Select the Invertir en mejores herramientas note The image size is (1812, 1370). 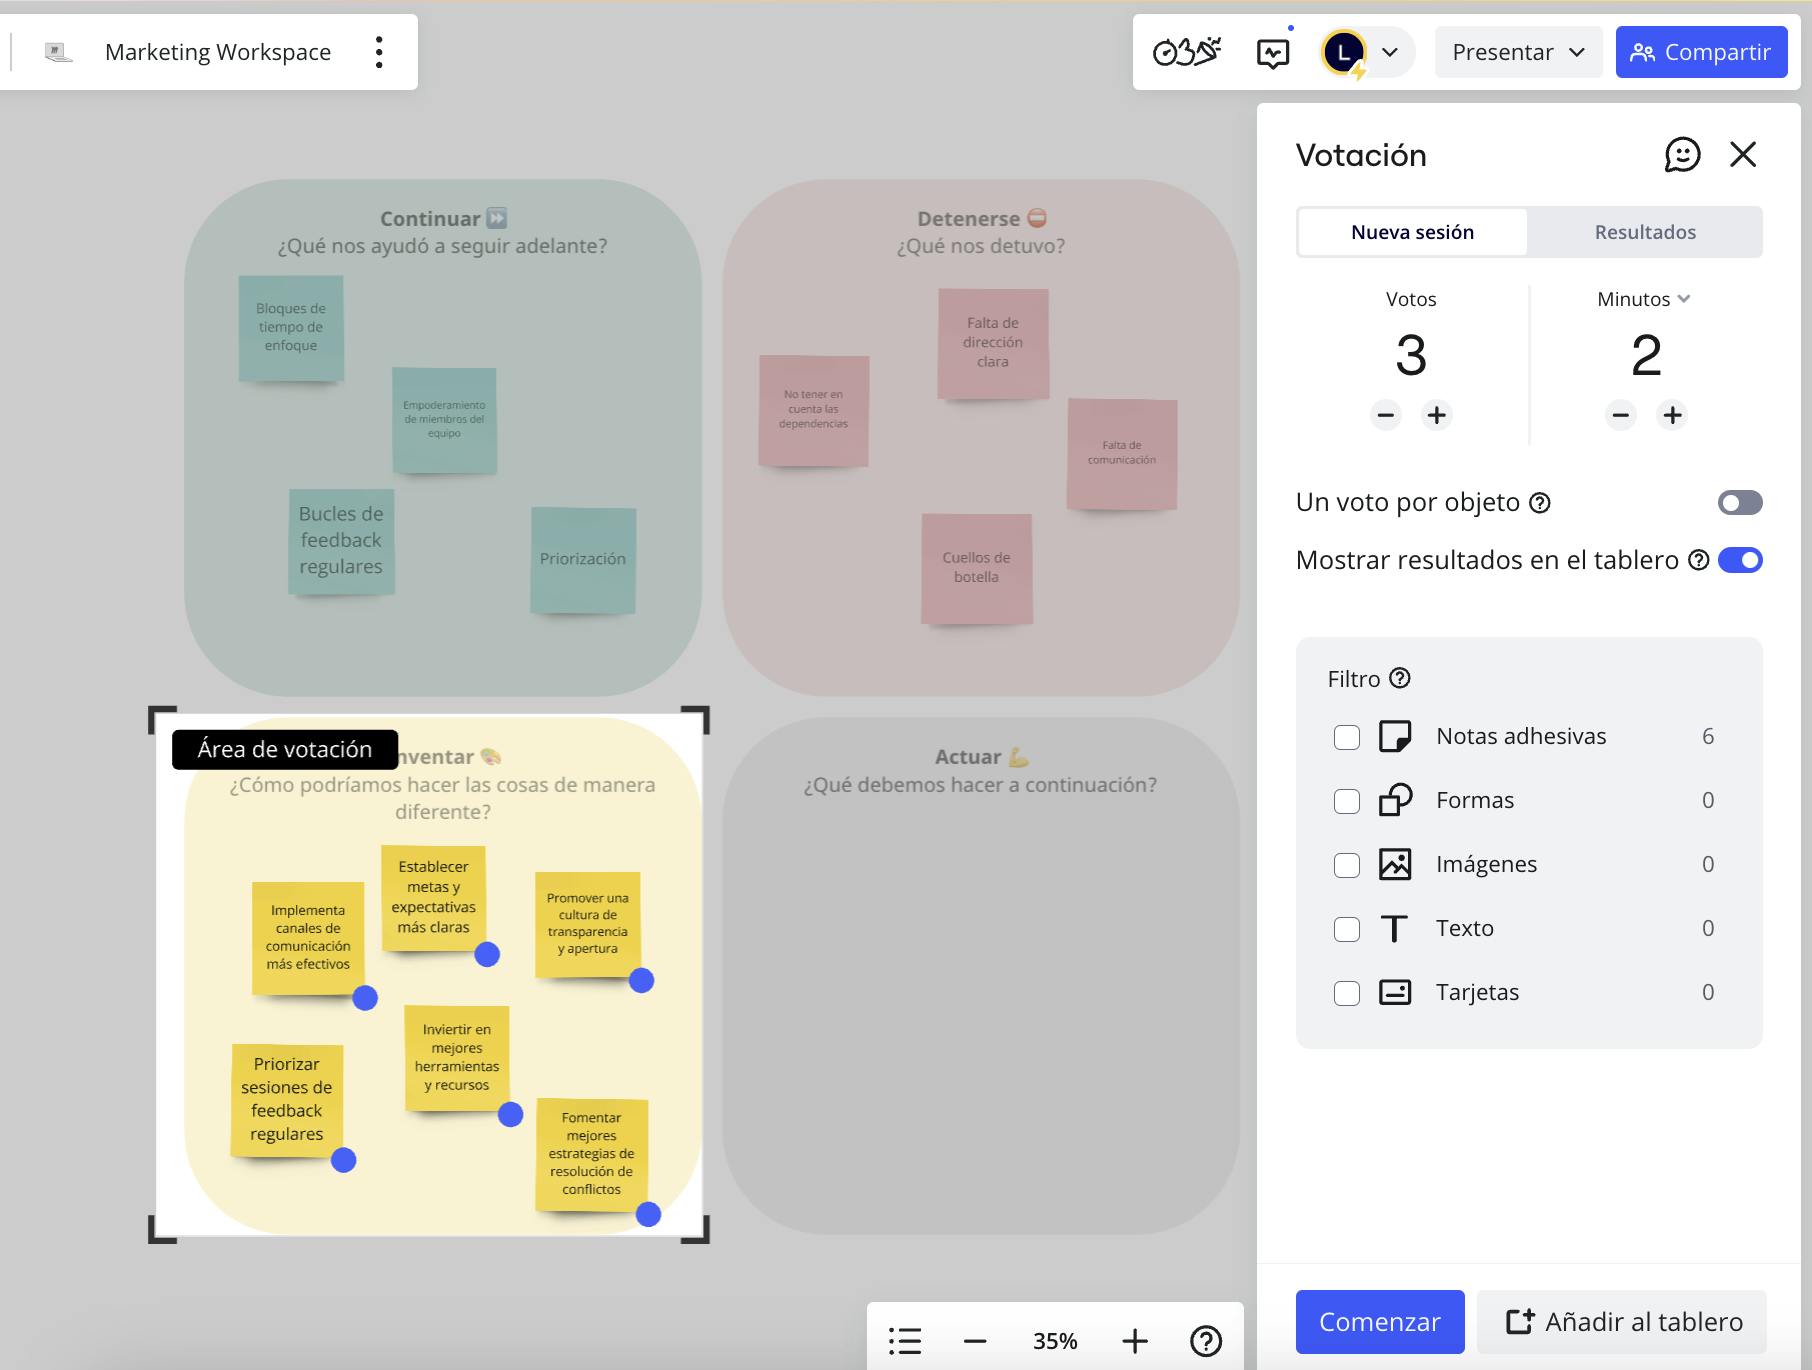tap(456, 1058)
